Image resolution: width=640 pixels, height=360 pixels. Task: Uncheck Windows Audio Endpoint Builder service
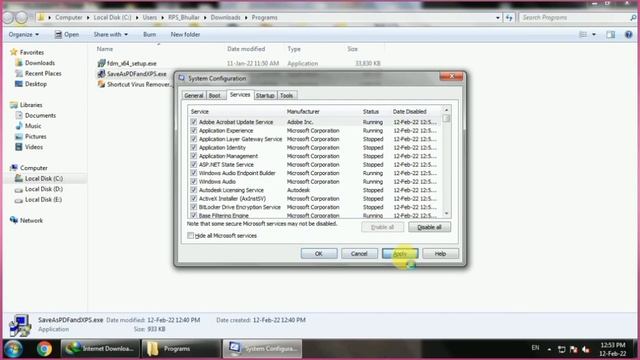point(193,173)
